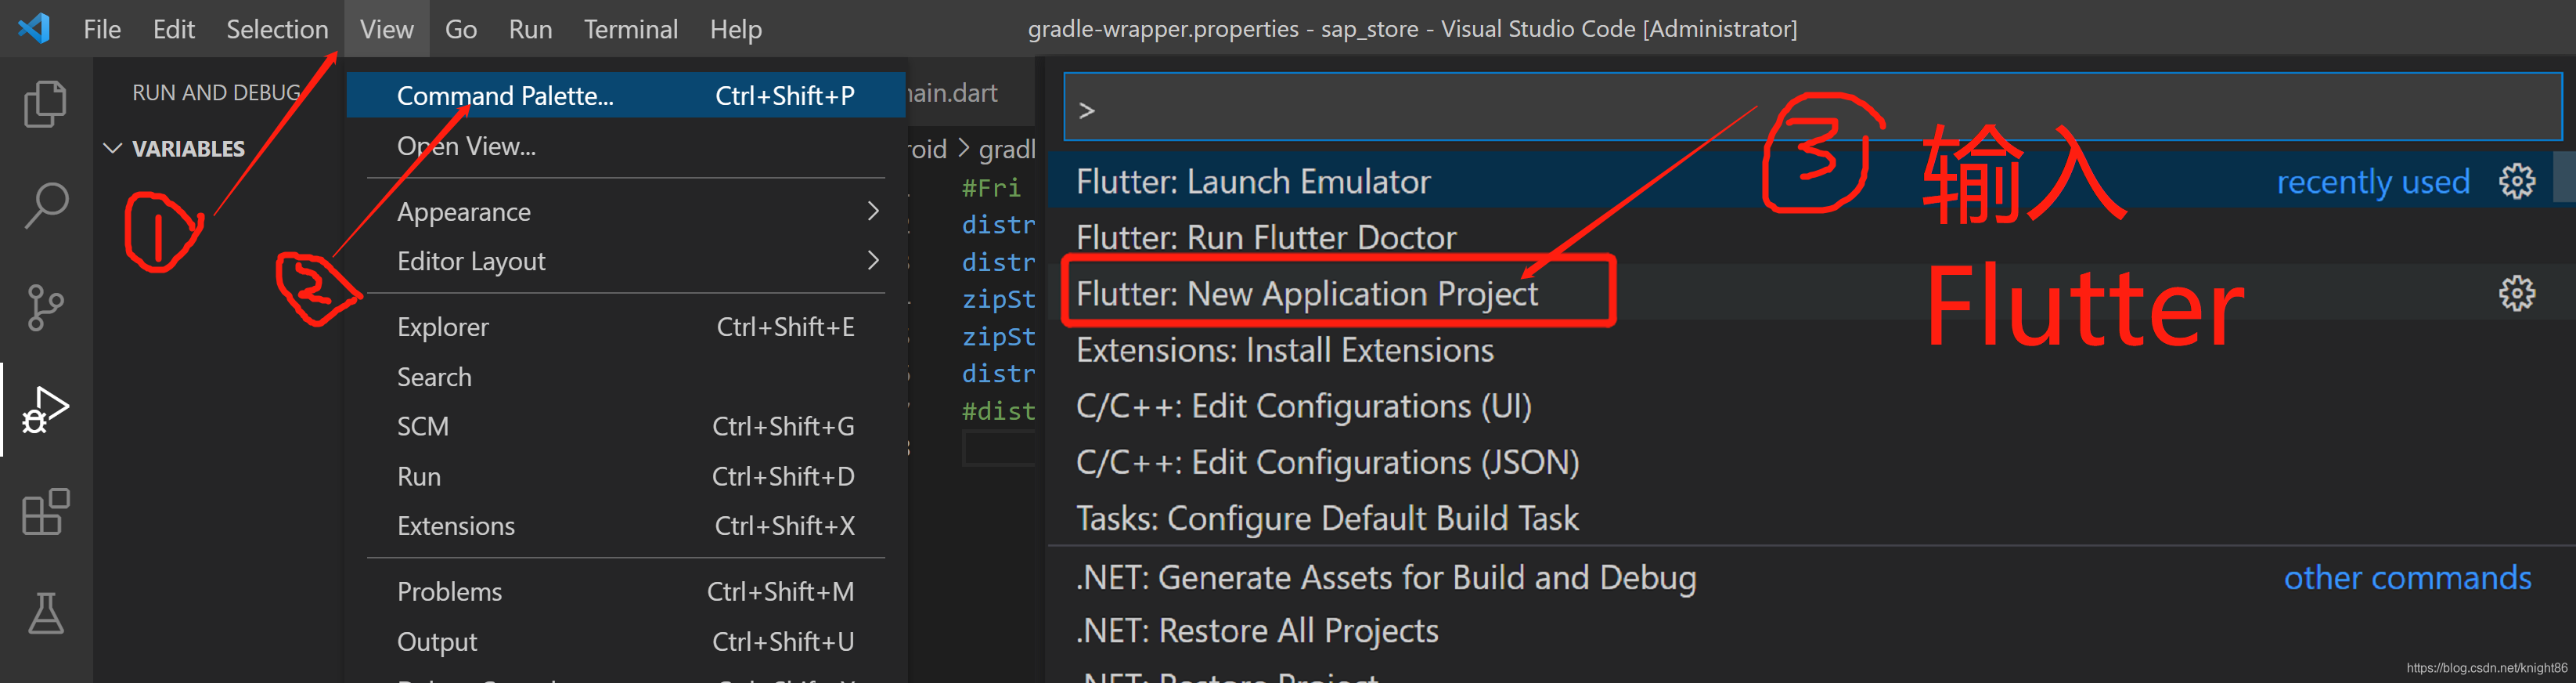This screenshot has width=2576, height=683.
Task: Open the Help menu
Action: coord(735,29)
